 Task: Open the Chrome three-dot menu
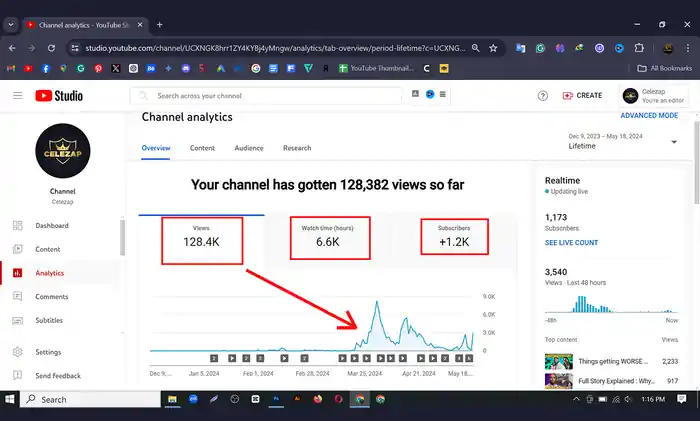tap(688, 48)
